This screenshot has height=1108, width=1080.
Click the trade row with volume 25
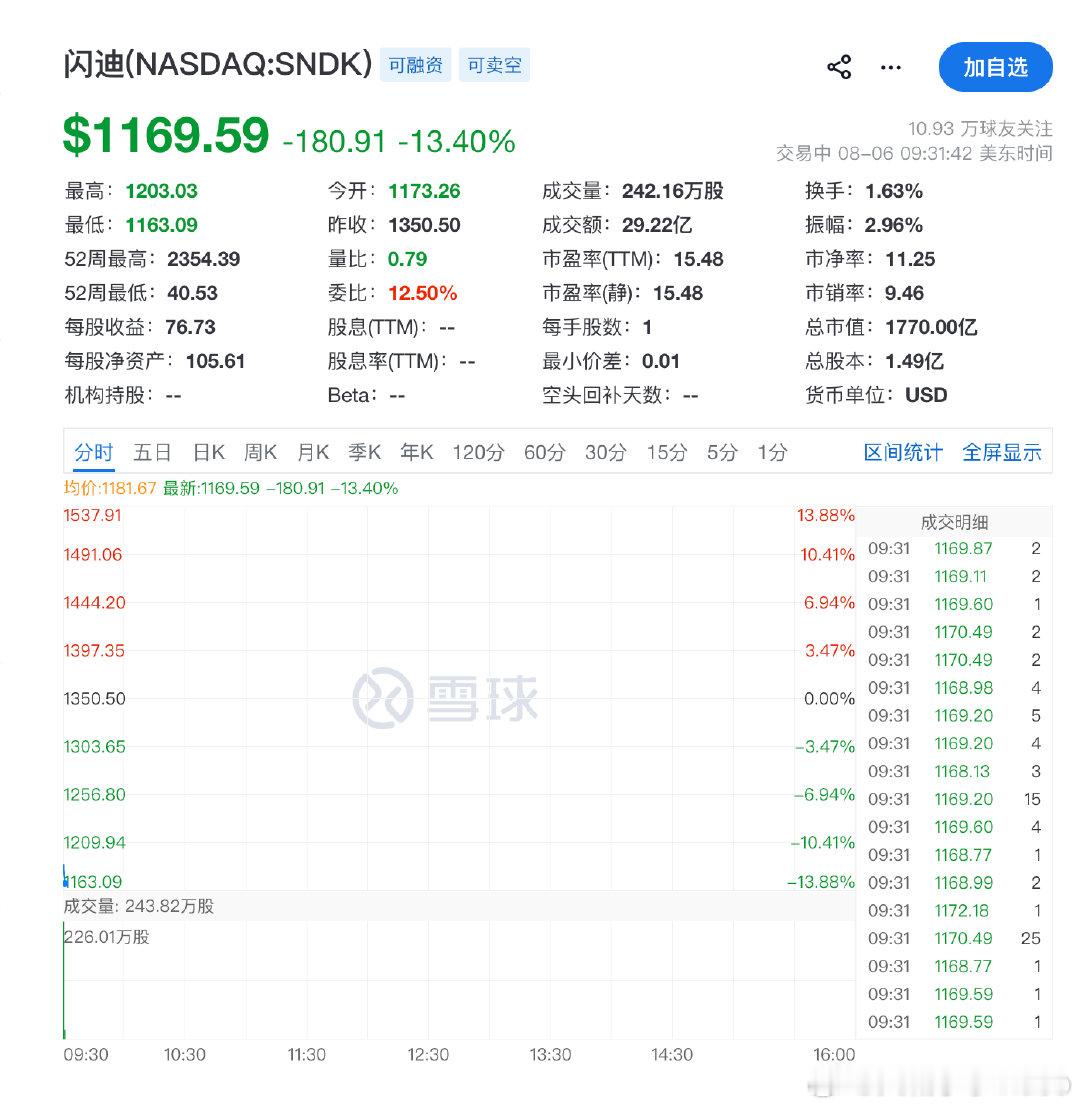point(955,938)
